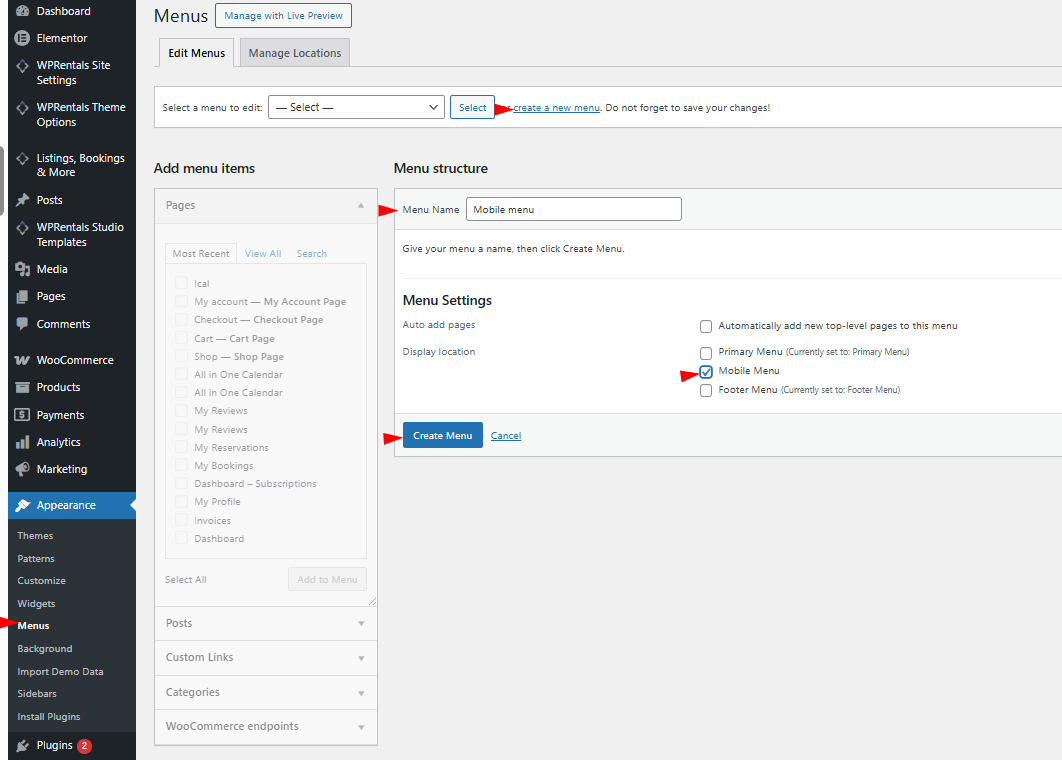Screen dimensions: 1062x760
Task: Switch to Manage Locations tab
Action: click(x=295, y=53)
